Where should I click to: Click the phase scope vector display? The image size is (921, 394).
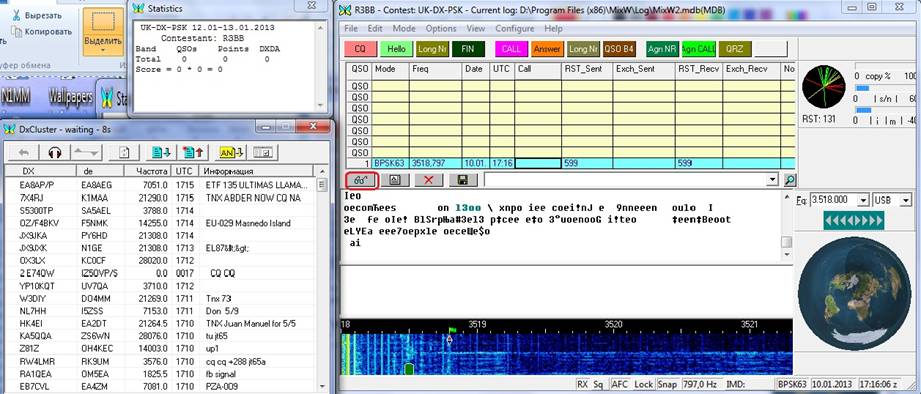[823, 86]
